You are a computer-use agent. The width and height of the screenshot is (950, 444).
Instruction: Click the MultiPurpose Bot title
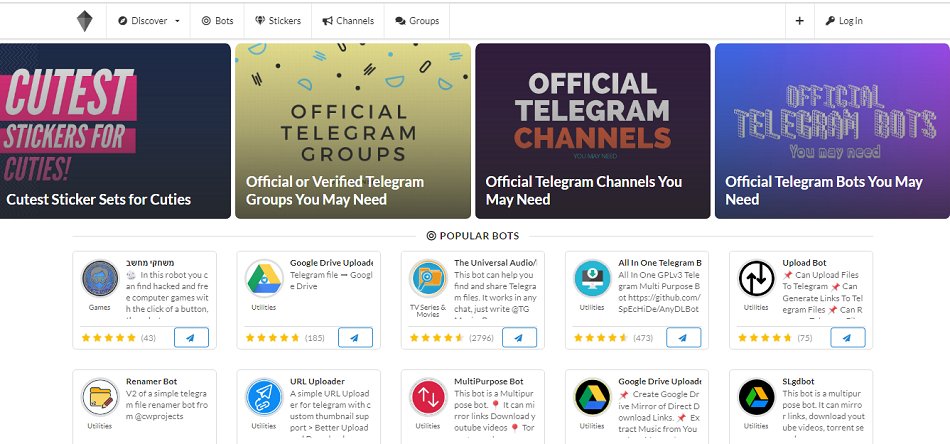point(488,382)
